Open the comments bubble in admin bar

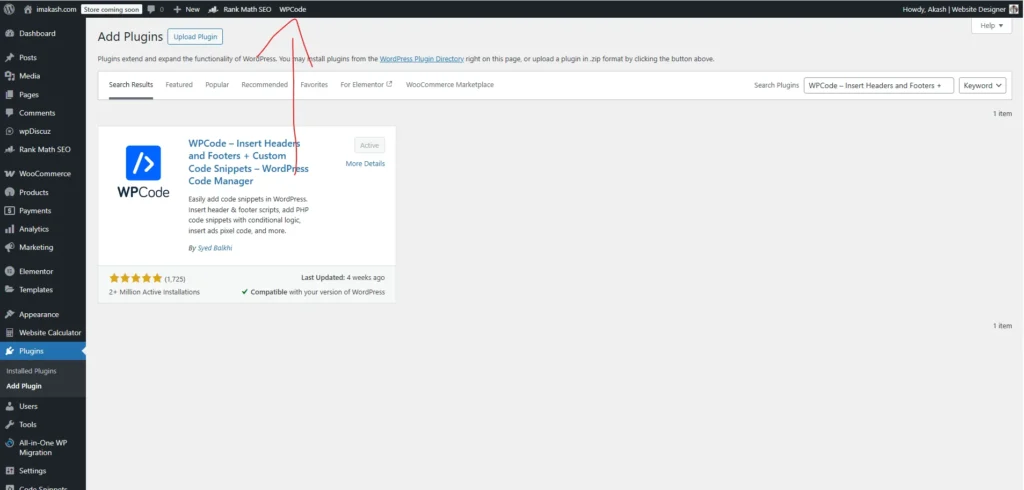pyautogui.click(x=154, y=9)
